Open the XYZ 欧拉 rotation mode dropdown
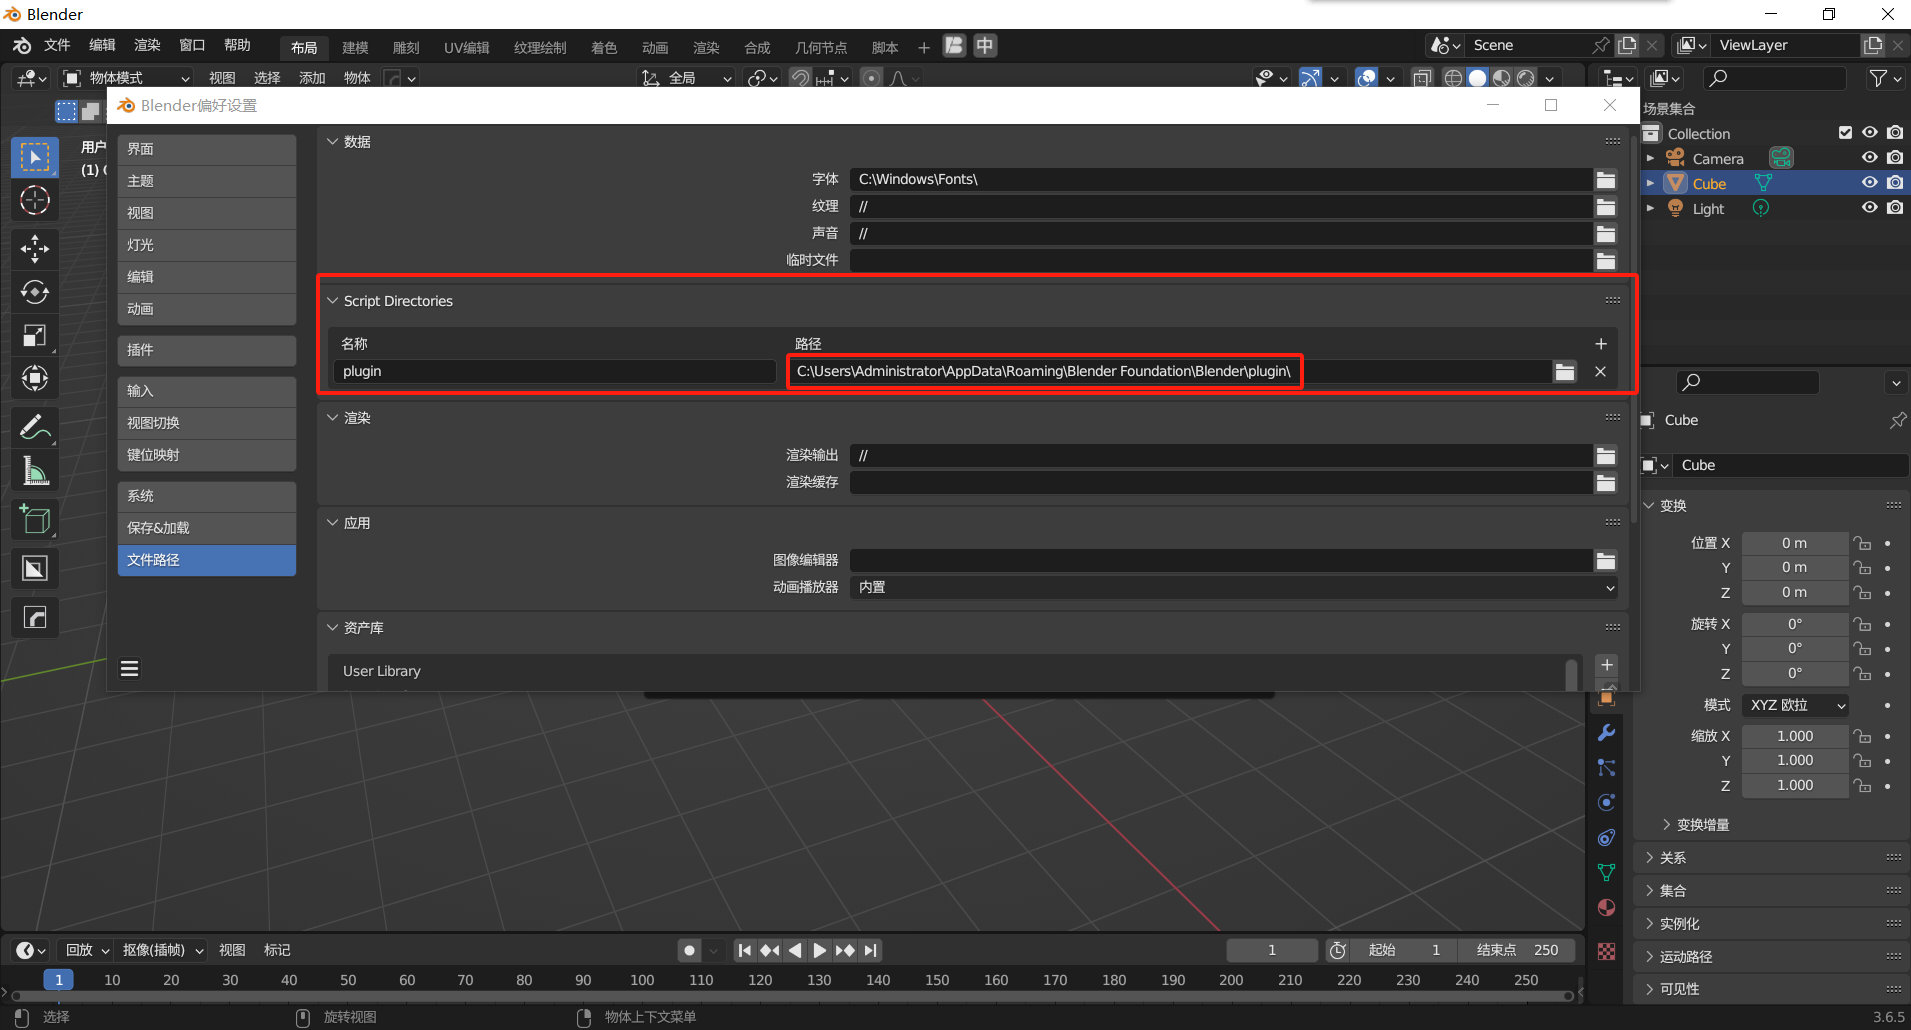 point(1795,705)
